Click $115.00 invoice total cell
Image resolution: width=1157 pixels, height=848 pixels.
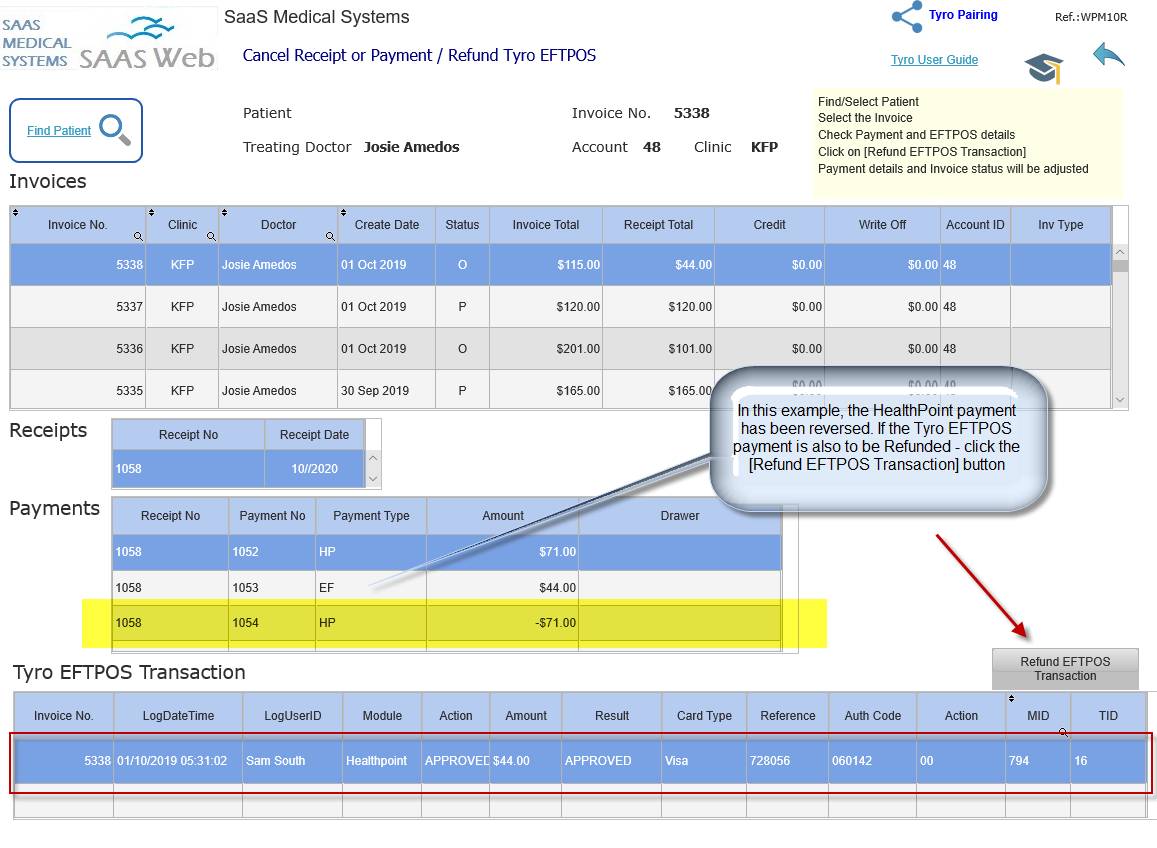click(546, 264)
